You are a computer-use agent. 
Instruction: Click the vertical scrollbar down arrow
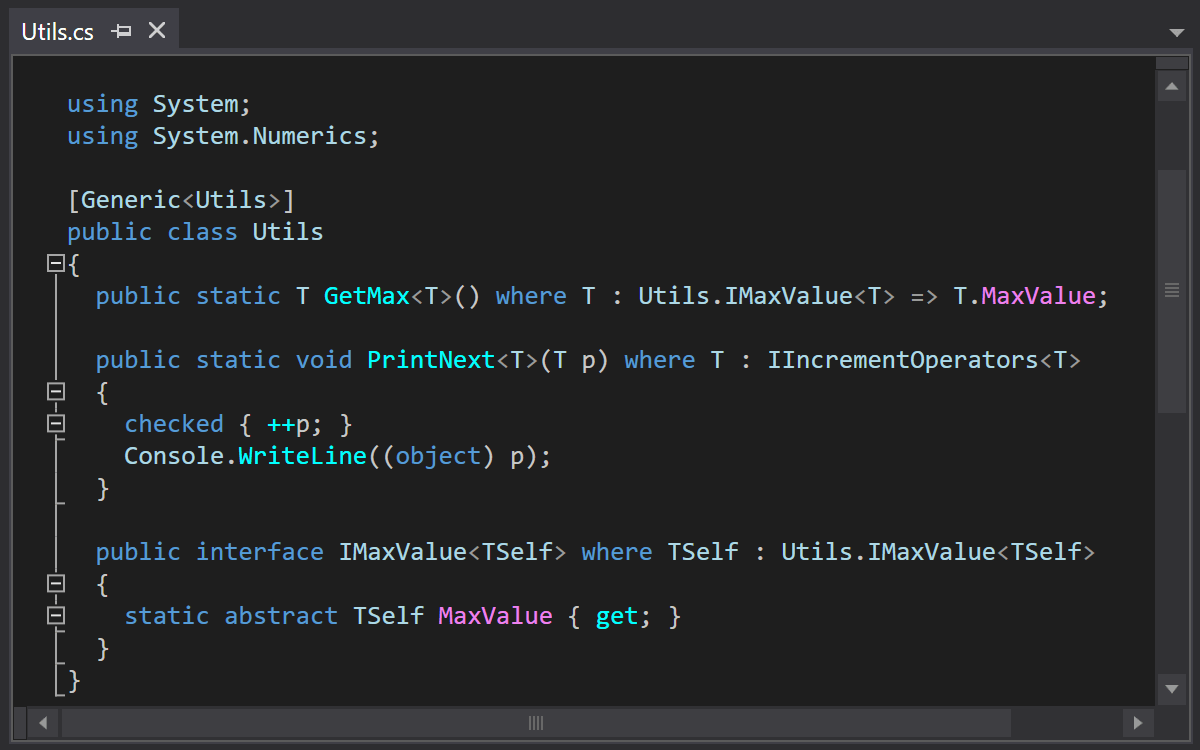[x=1170, y=689]
